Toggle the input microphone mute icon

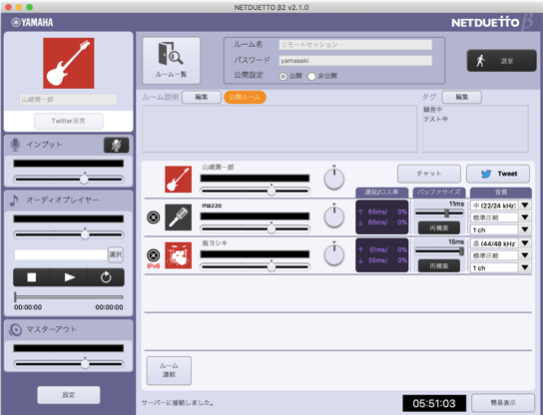pos(116,145)
